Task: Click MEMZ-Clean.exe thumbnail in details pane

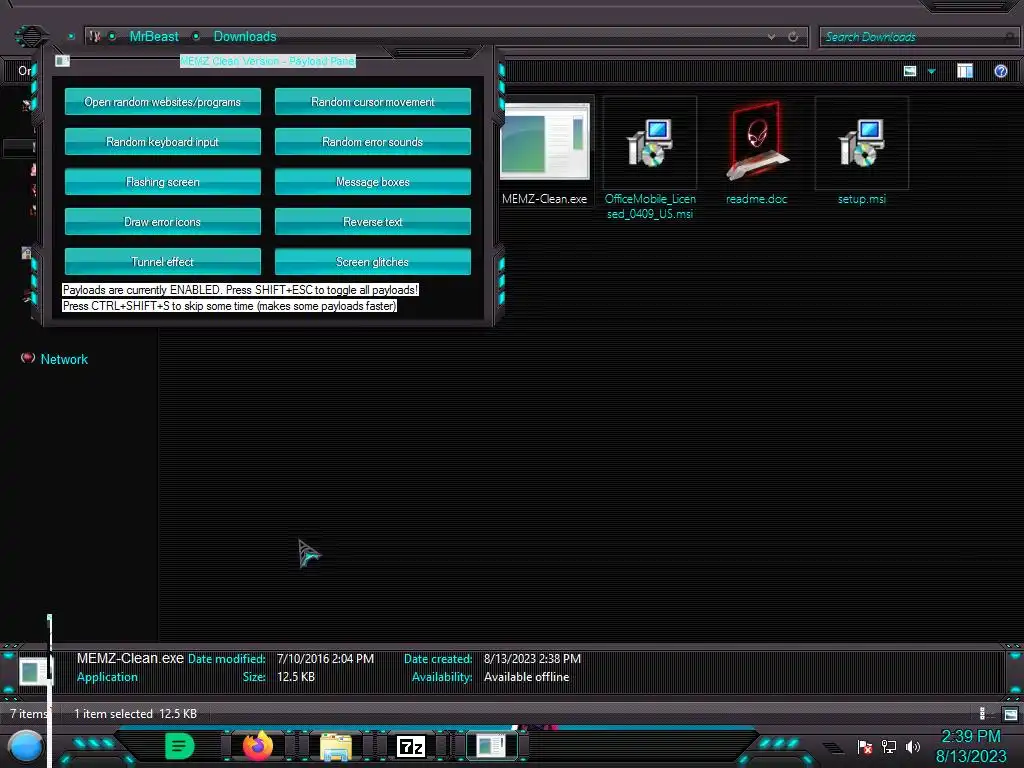Action: coord(33,671)
